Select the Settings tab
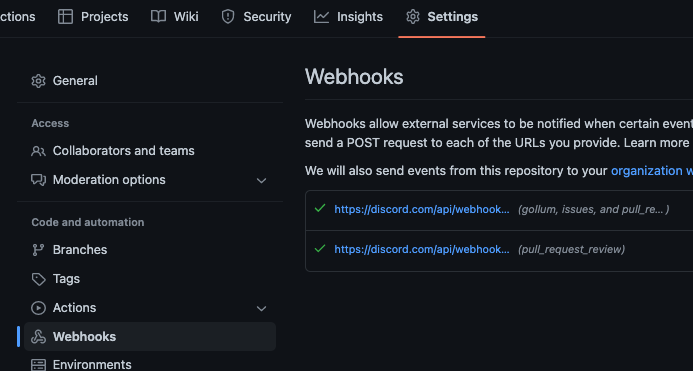Viewport: 693px width, 371px height. tap(442, 17)
